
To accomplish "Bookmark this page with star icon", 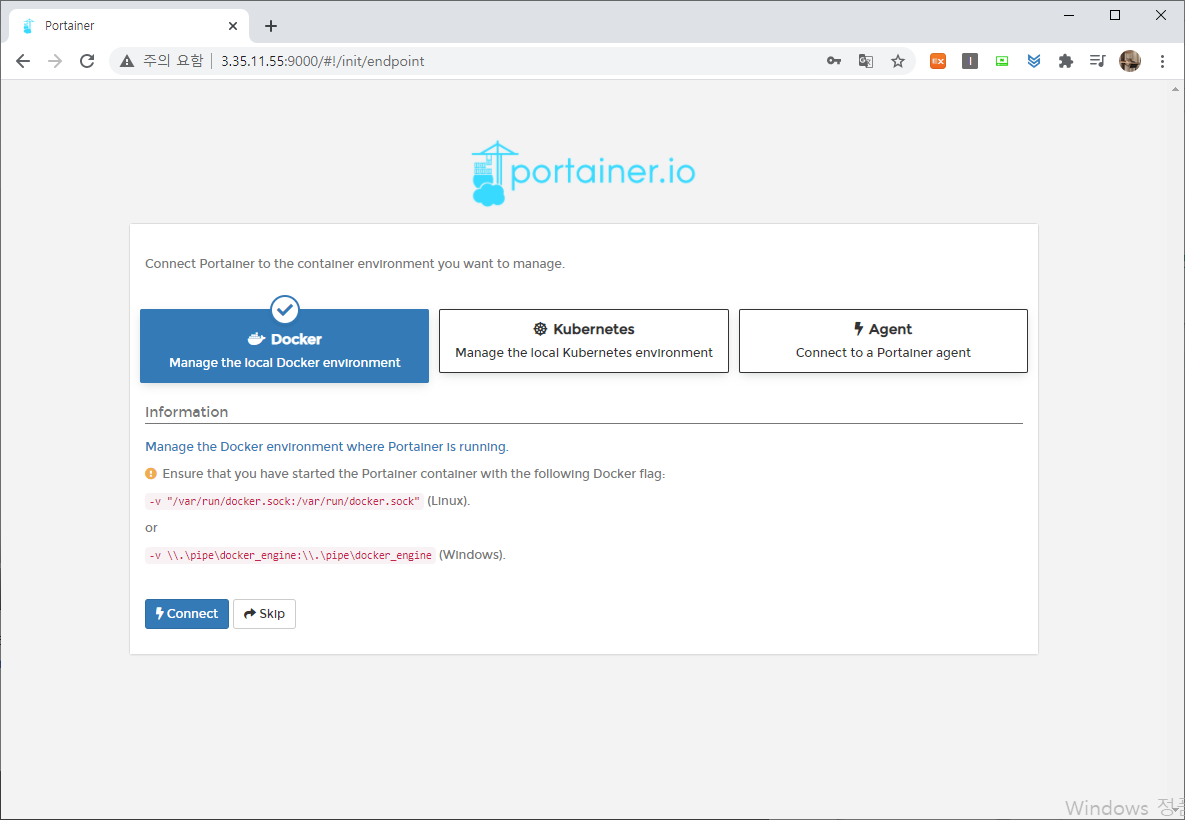I will pyautogui.click(x=898, y=61).
